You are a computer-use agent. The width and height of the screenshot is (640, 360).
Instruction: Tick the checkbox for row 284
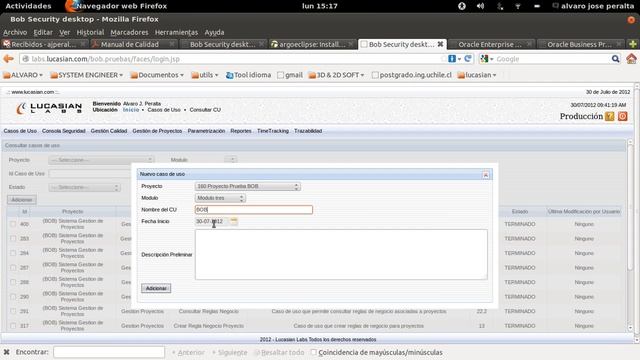(13, 253)
